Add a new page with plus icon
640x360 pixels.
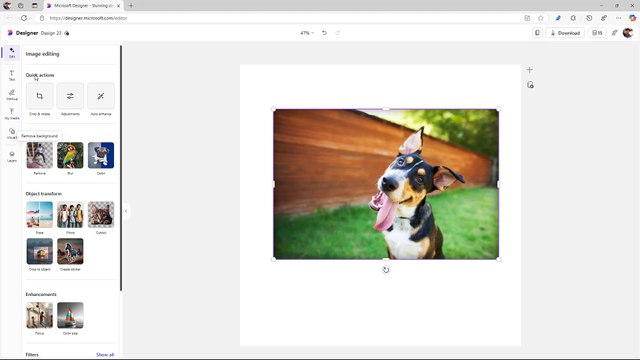(x=529, y=70)
